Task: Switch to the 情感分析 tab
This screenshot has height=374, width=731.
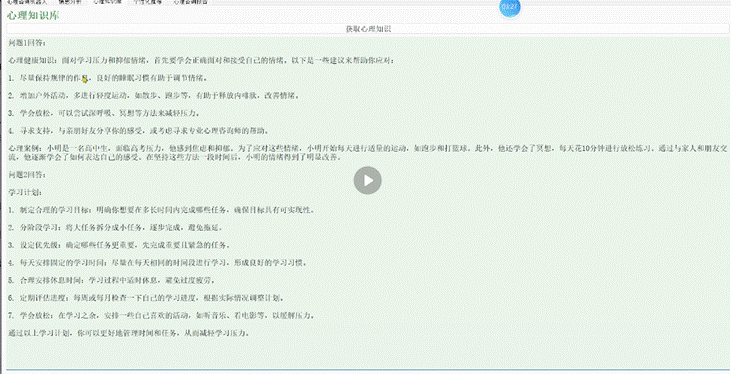Action: click(x=70, y=2)
